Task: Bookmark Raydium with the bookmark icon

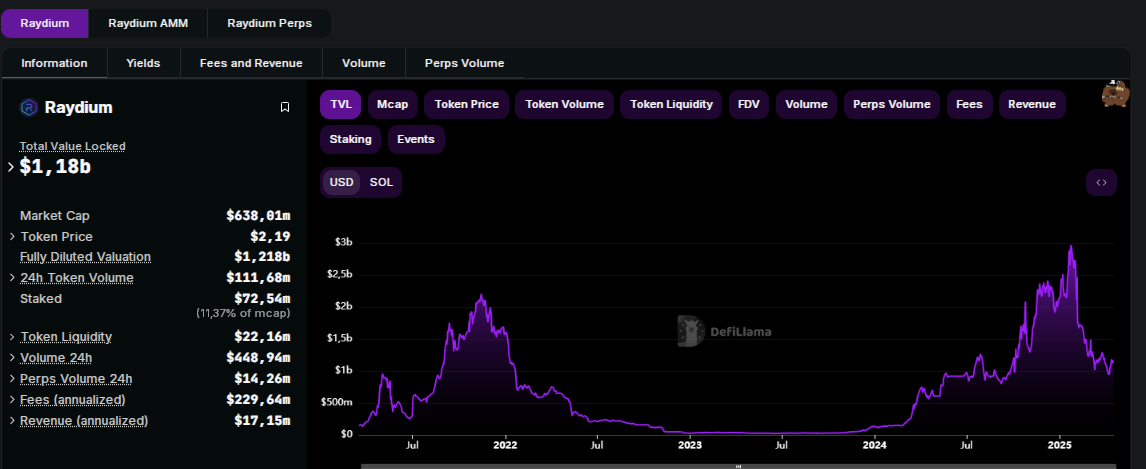Action: point(285,107)
